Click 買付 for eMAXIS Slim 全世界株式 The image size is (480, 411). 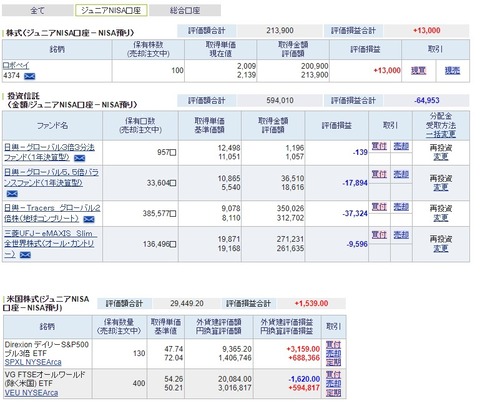pos(379,235)
